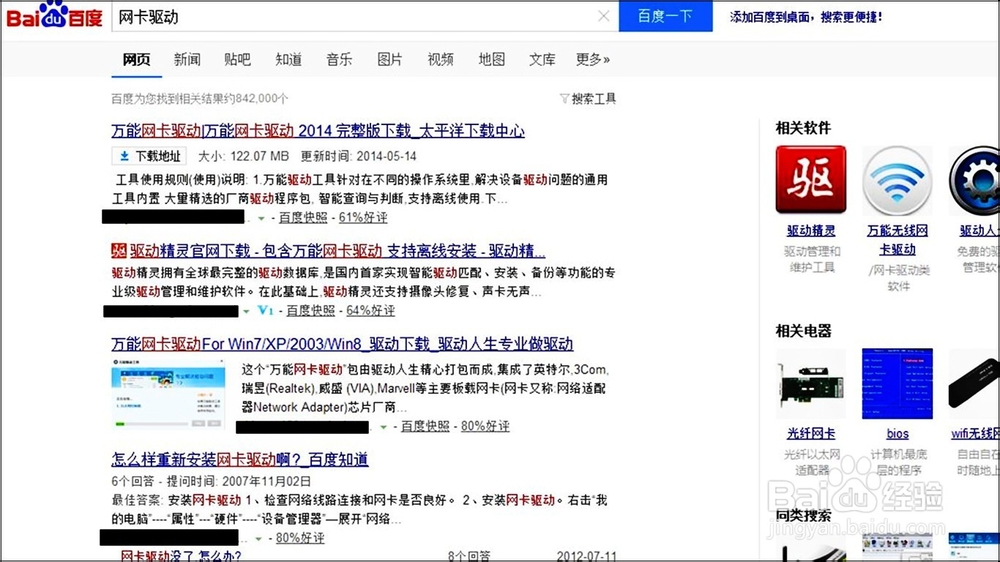Open 百度快照 of the 驱动人生 result
The height and width of the screenshot is (562, 1000).
(425, 426)
